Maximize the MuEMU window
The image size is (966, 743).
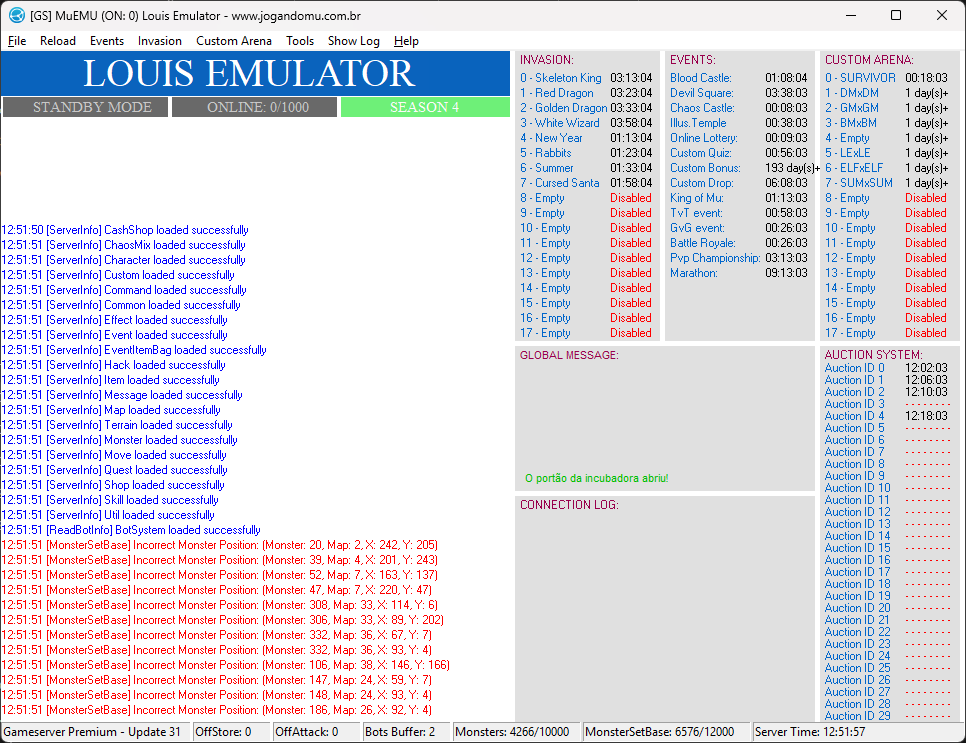pyautogui.click(x=896, y=15)
